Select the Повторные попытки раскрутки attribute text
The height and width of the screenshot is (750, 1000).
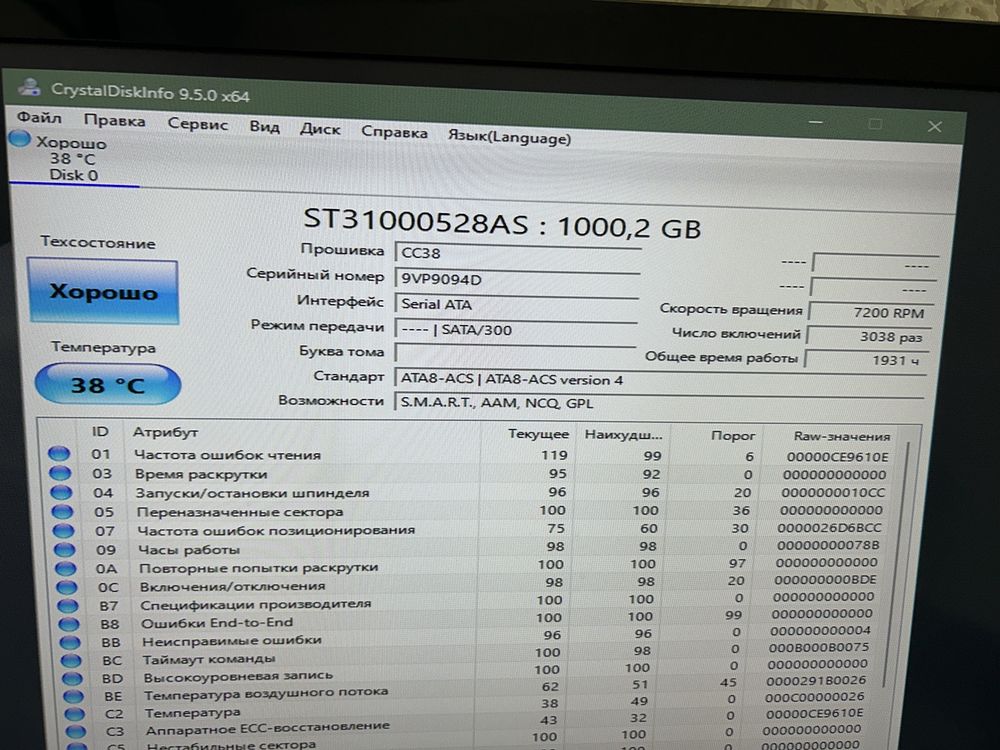259,568
